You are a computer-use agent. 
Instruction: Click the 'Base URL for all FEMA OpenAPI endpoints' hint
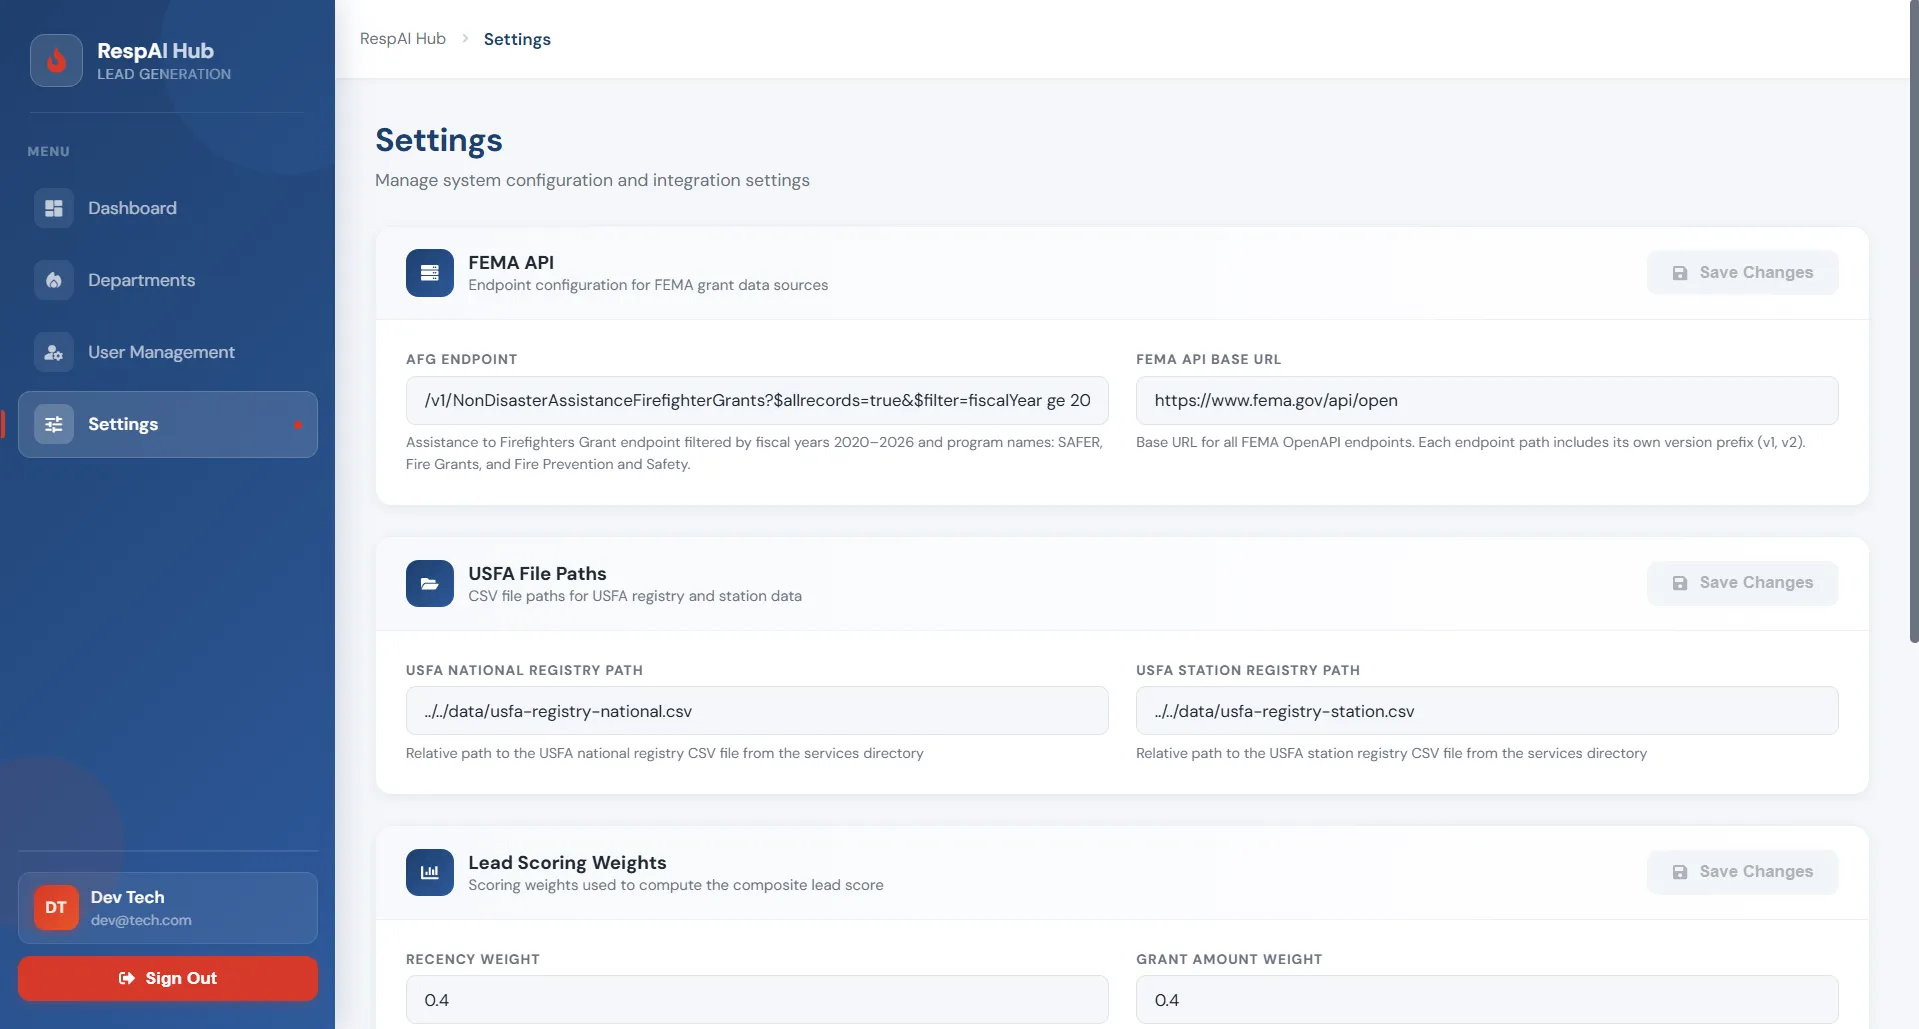[x=1470, y=442]
